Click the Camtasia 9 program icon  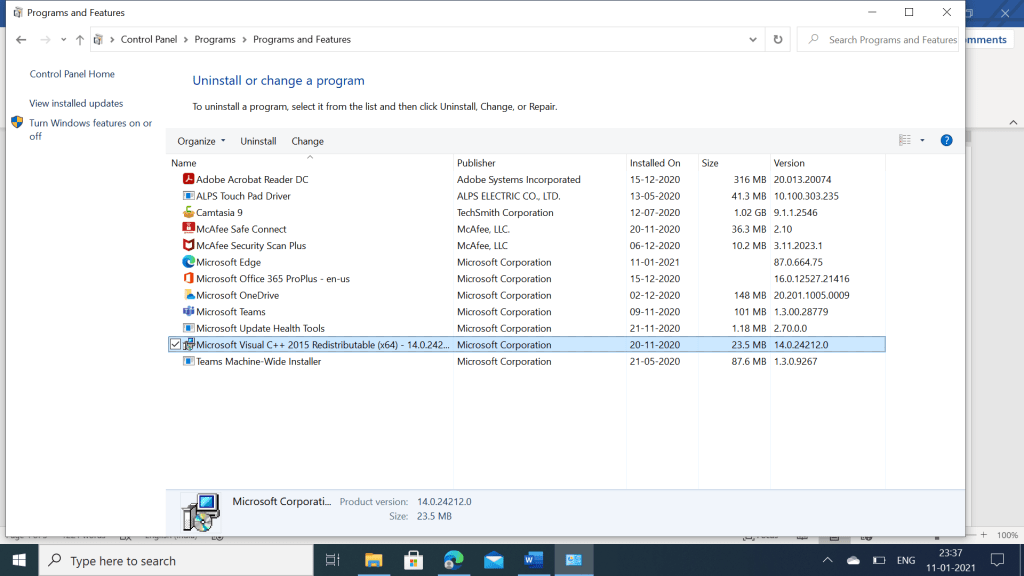(188, 212)
